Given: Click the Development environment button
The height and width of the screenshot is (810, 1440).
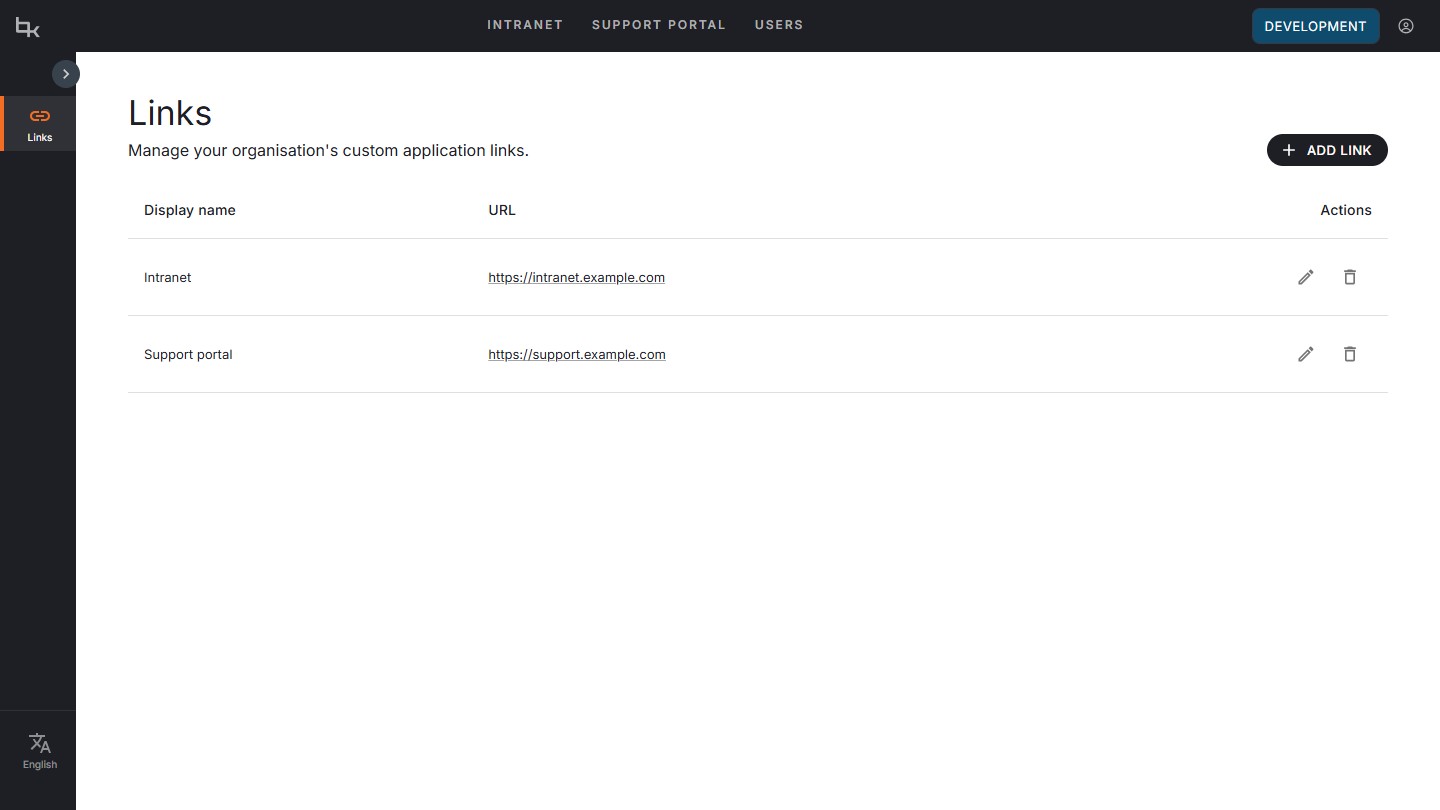Looking at the screenshot, I should (x=1315, y=26).
